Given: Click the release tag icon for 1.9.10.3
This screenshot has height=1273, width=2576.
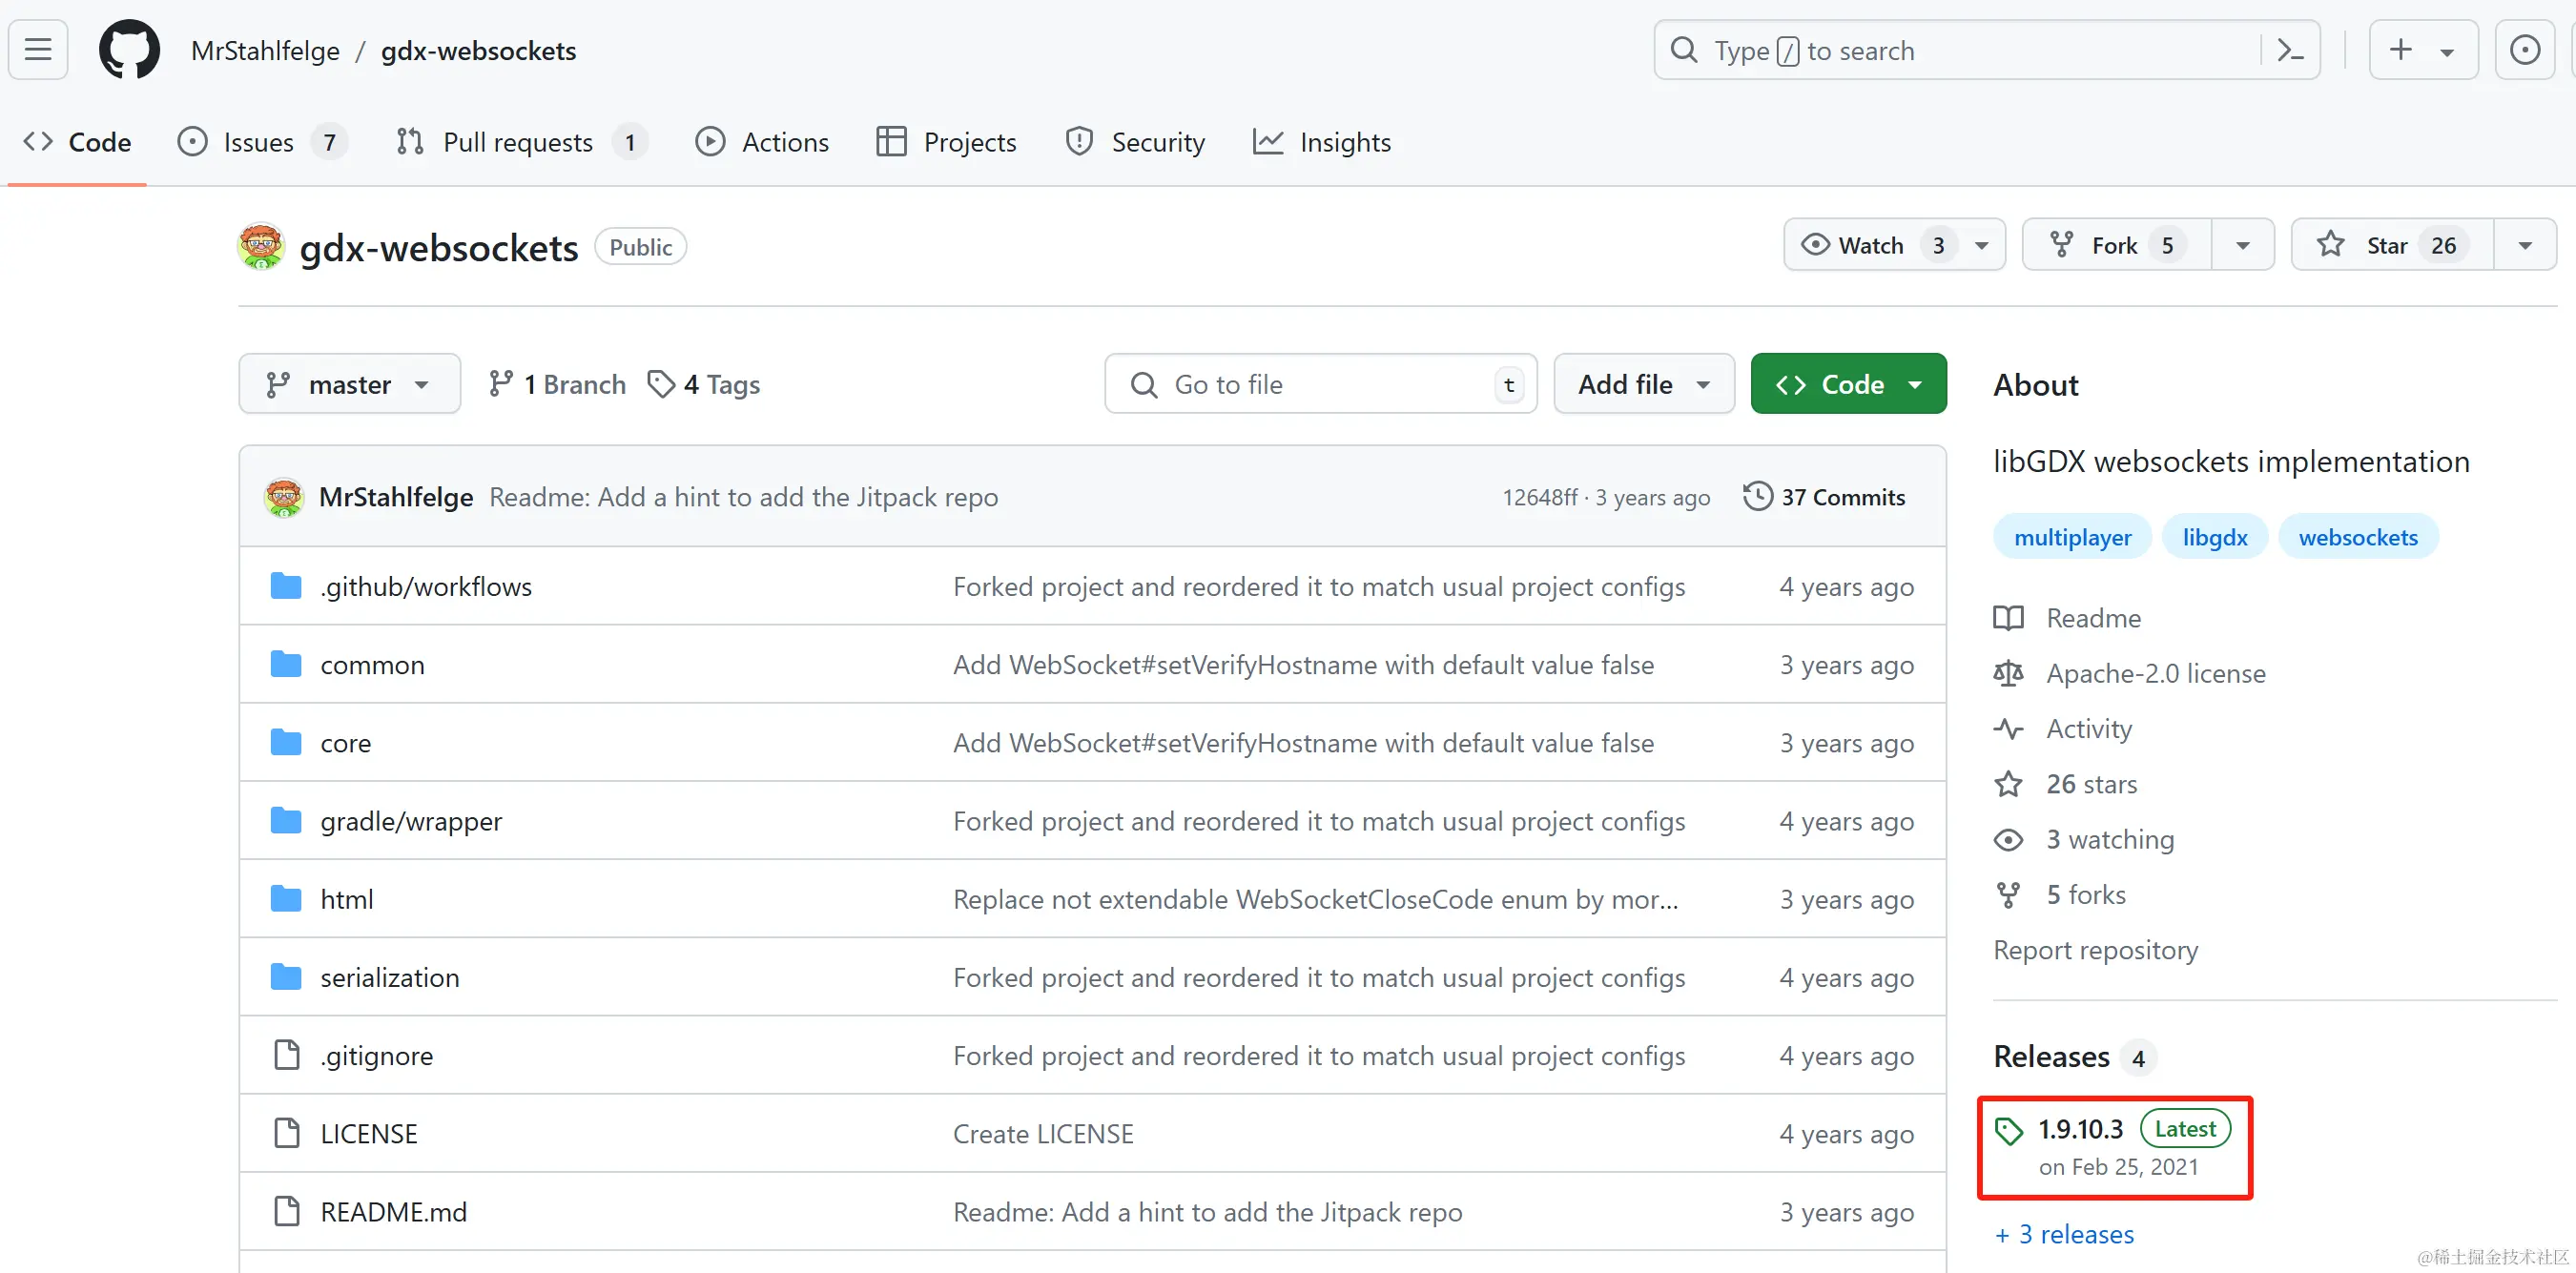Looking at the screenshot, I should tap(2008, 1131).
